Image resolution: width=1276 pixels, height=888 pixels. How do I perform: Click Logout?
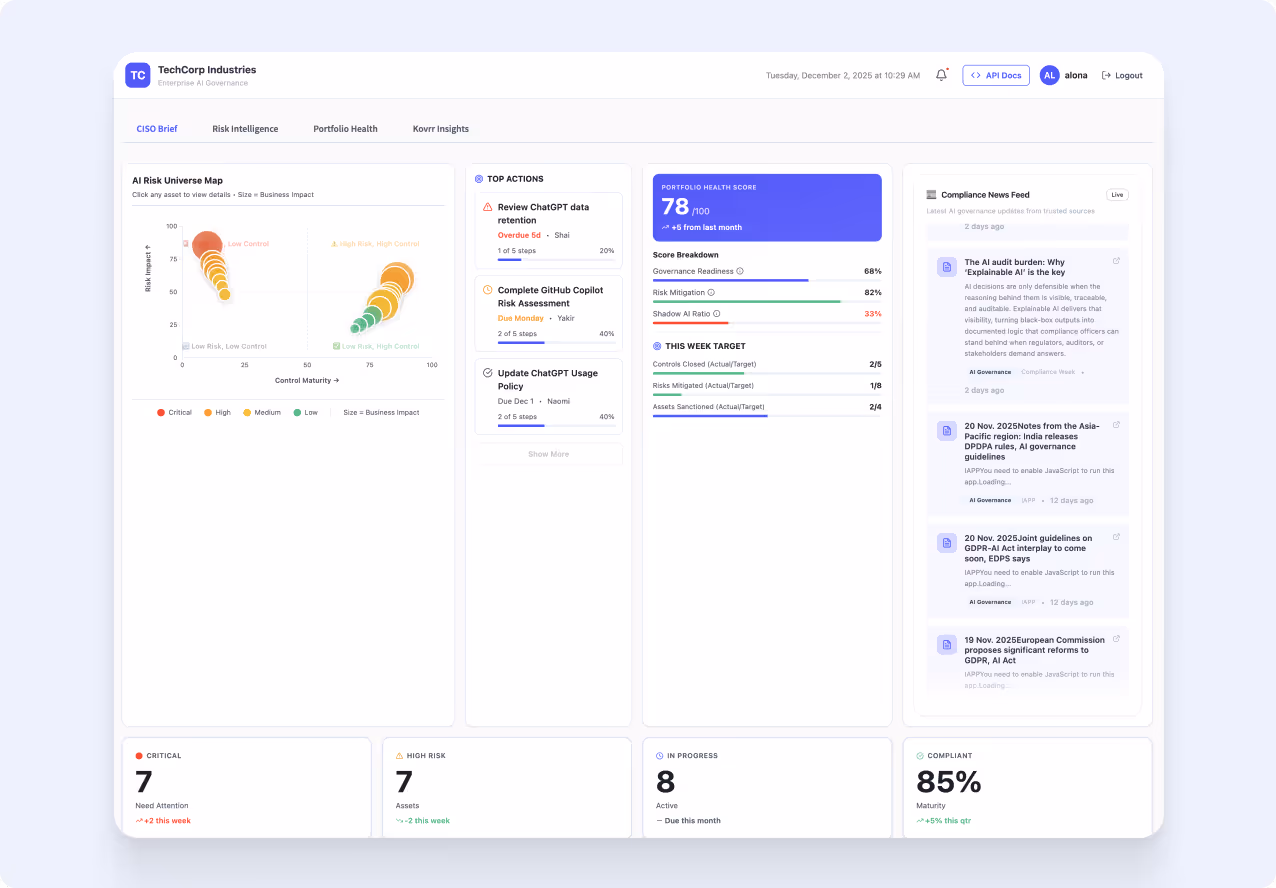click(x=1121, y=75)
